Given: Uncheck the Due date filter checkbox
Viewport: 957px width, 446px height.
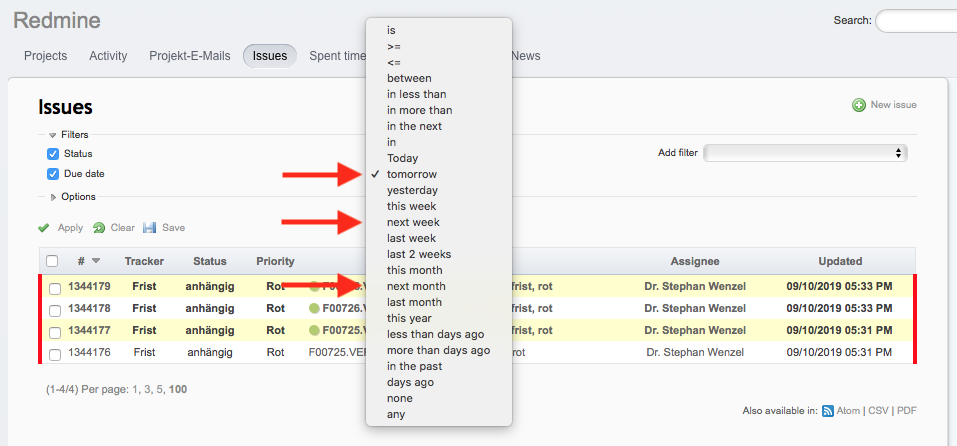Looking at the screenshot, I should tap(53, 174).
